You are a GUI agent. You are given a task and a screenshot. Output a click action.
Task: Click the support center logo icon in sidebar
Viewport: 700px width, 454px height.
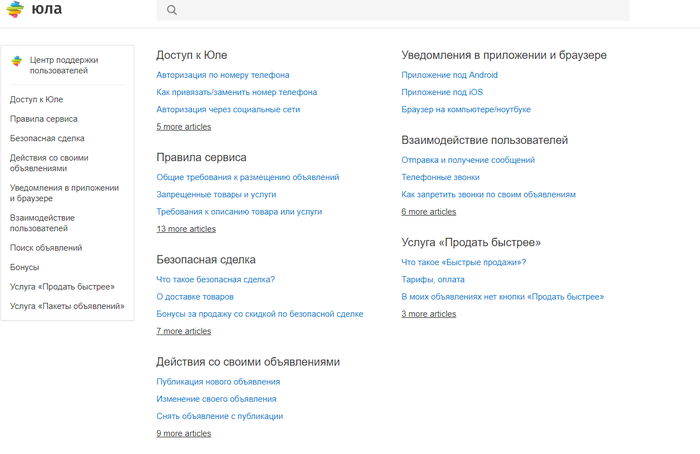(x=17, y=61)
